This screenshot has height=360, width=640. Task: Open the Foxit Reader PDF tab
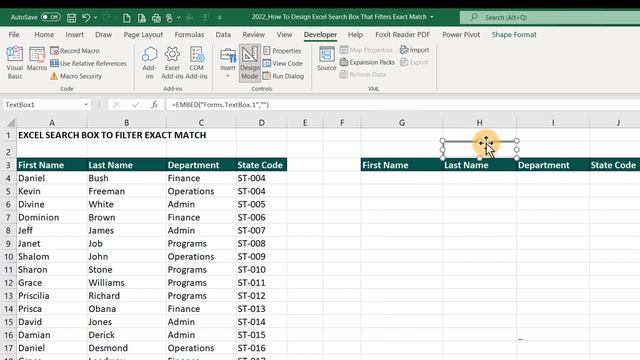point(403,35)
